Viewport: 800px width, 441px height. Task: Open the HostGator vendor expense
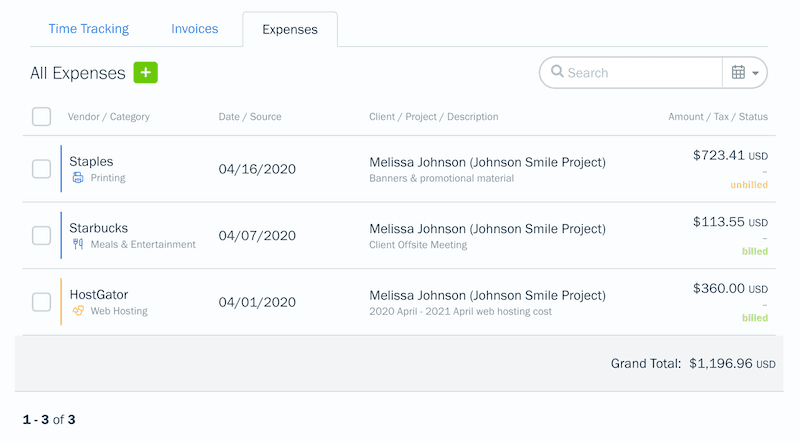[x=99, y=295]
